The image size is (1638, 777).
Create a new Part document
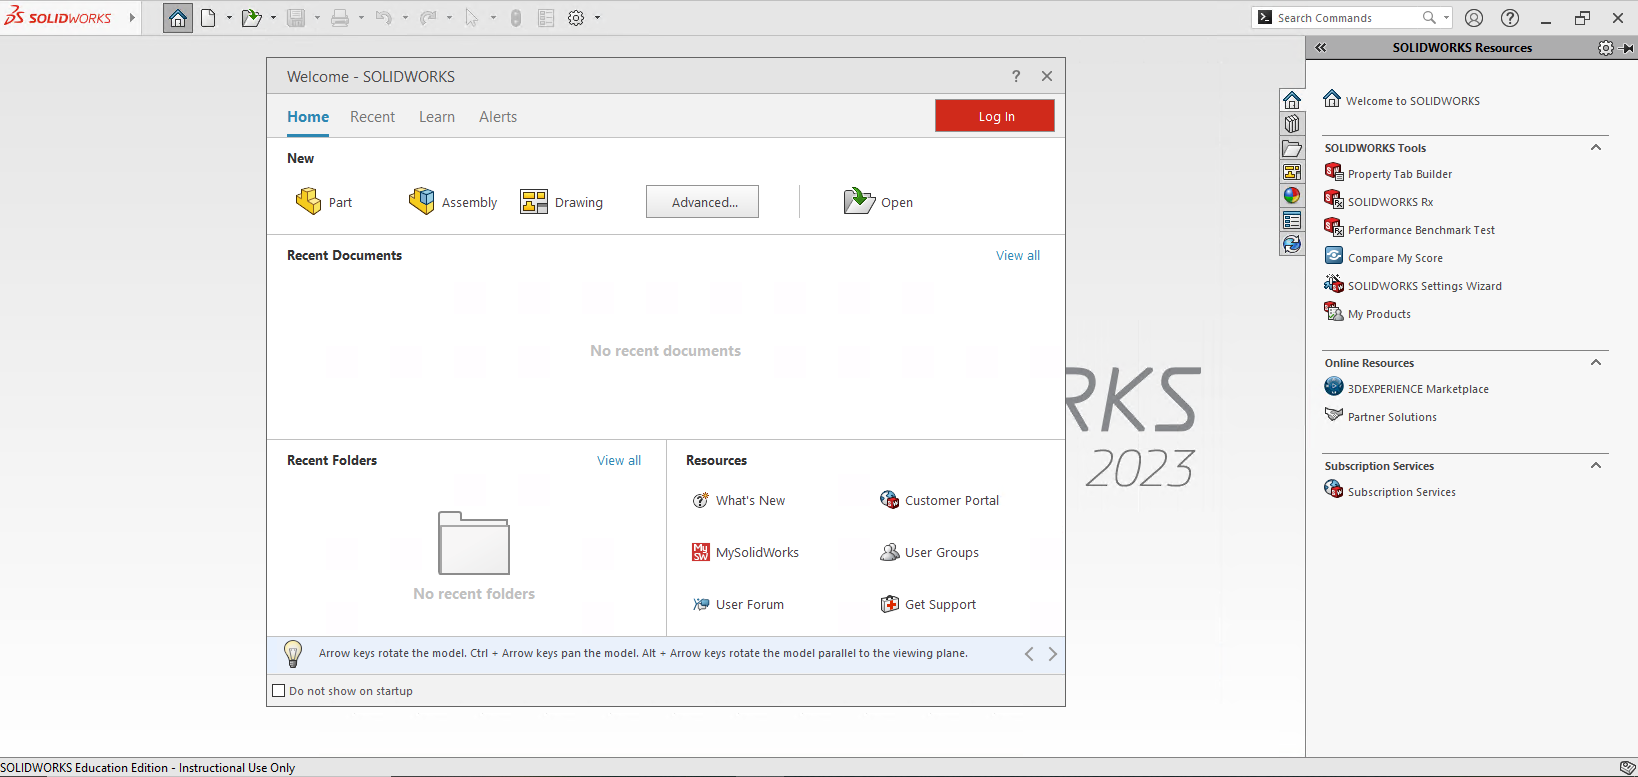[x=324, y=202]
